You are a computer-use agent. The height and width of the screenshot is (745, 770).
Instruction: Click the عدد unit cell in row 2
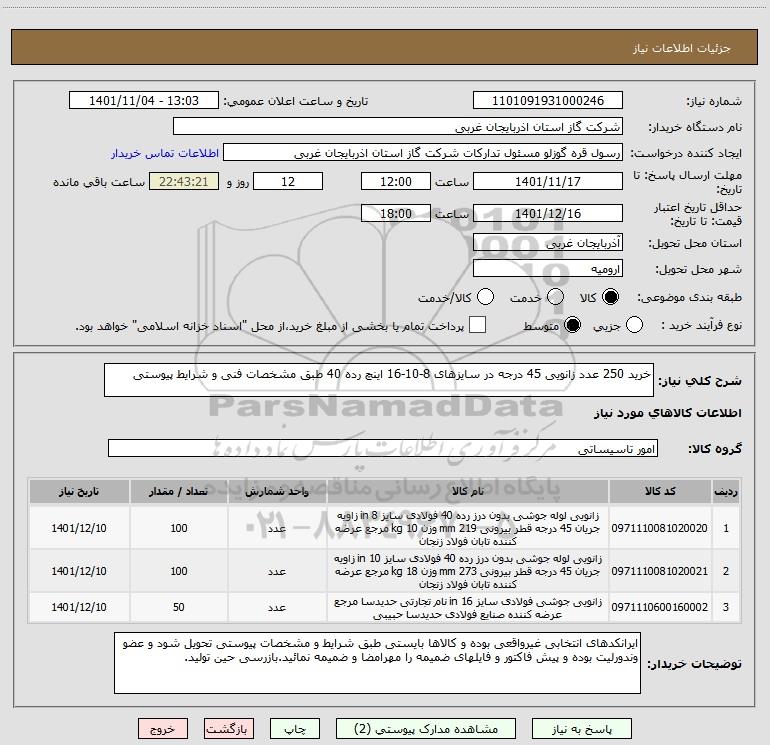point(277,572)
